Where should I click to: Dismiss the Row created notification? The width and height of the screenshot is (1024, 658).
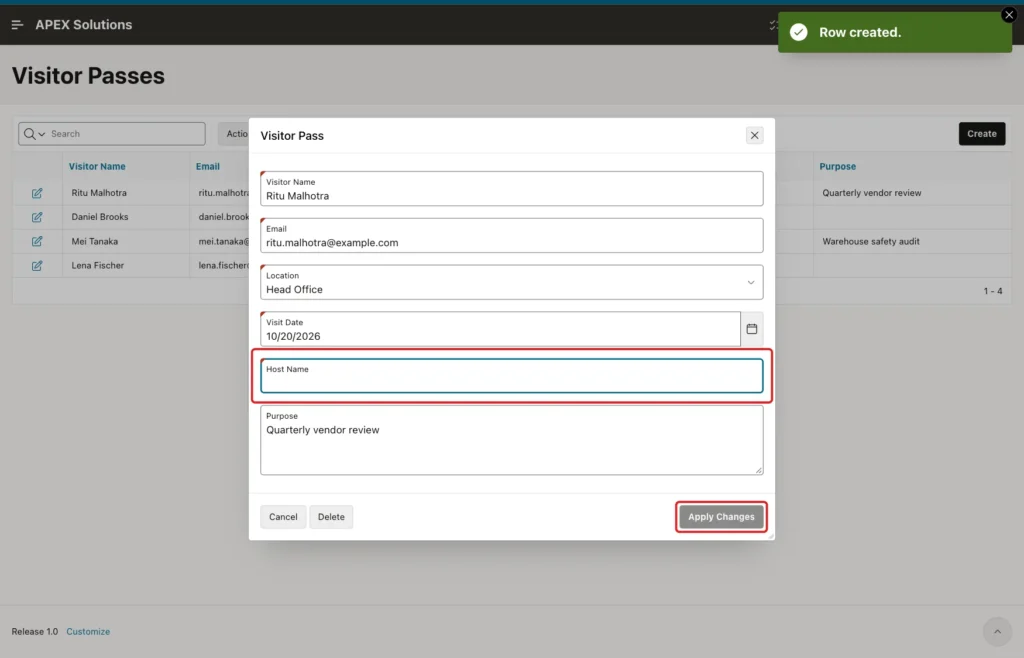pyautogui.click(x=1009, y=14)
